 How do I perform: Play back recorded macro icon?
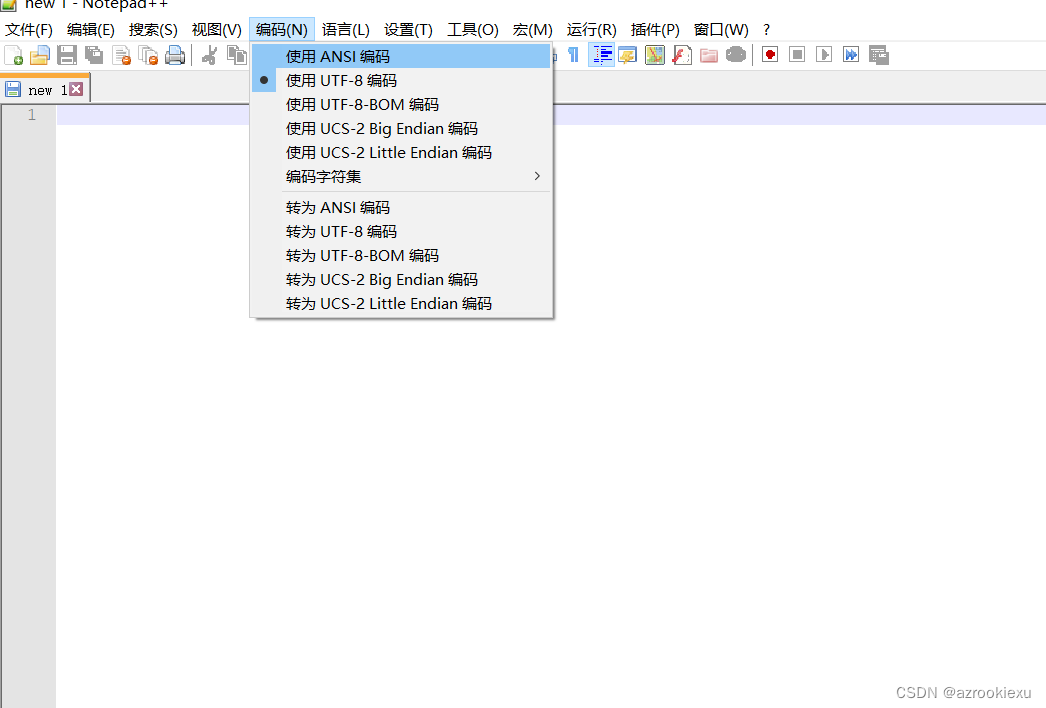pyautogui.click(x=824, y=55)
